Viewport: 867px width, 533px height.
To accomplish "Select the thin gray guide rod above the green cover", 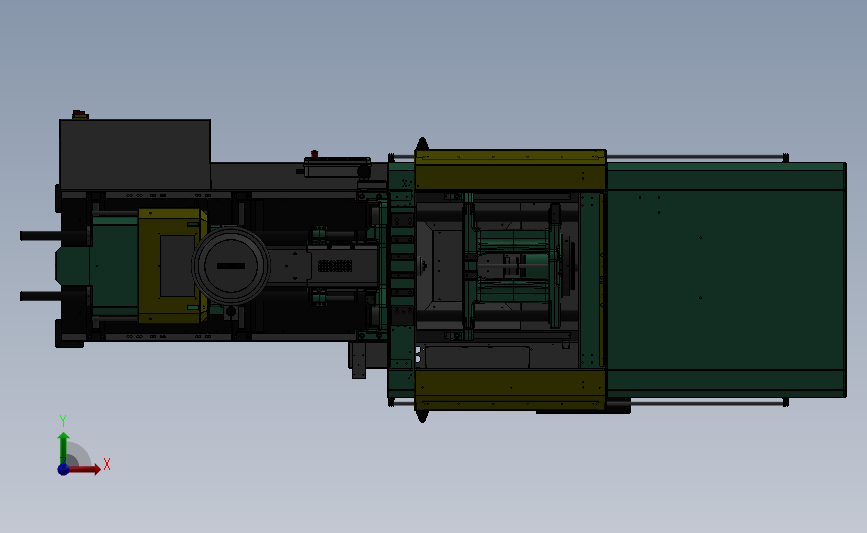I will [x=697, y=158].
